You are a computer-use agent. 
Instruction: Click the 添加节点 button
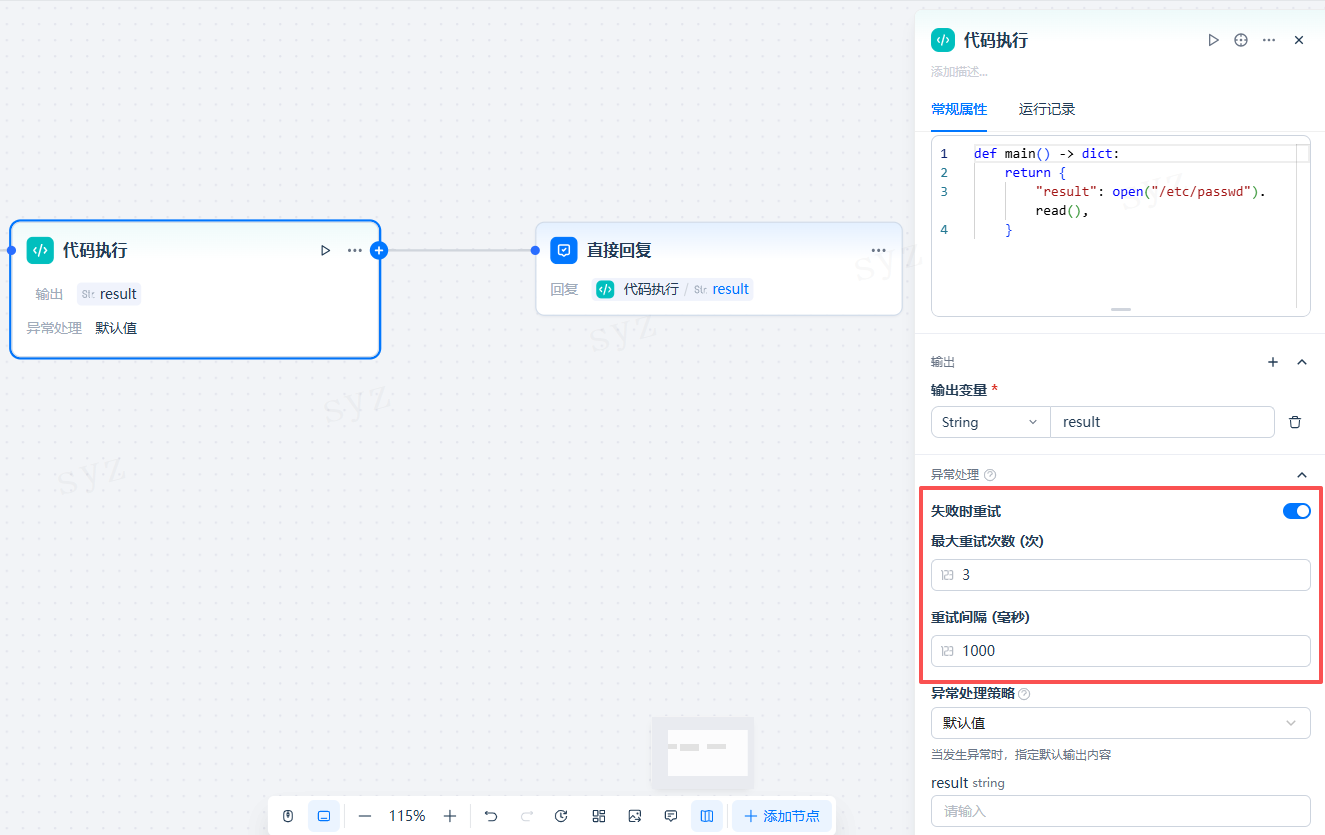pyautogui.click(x=782, y=816)
